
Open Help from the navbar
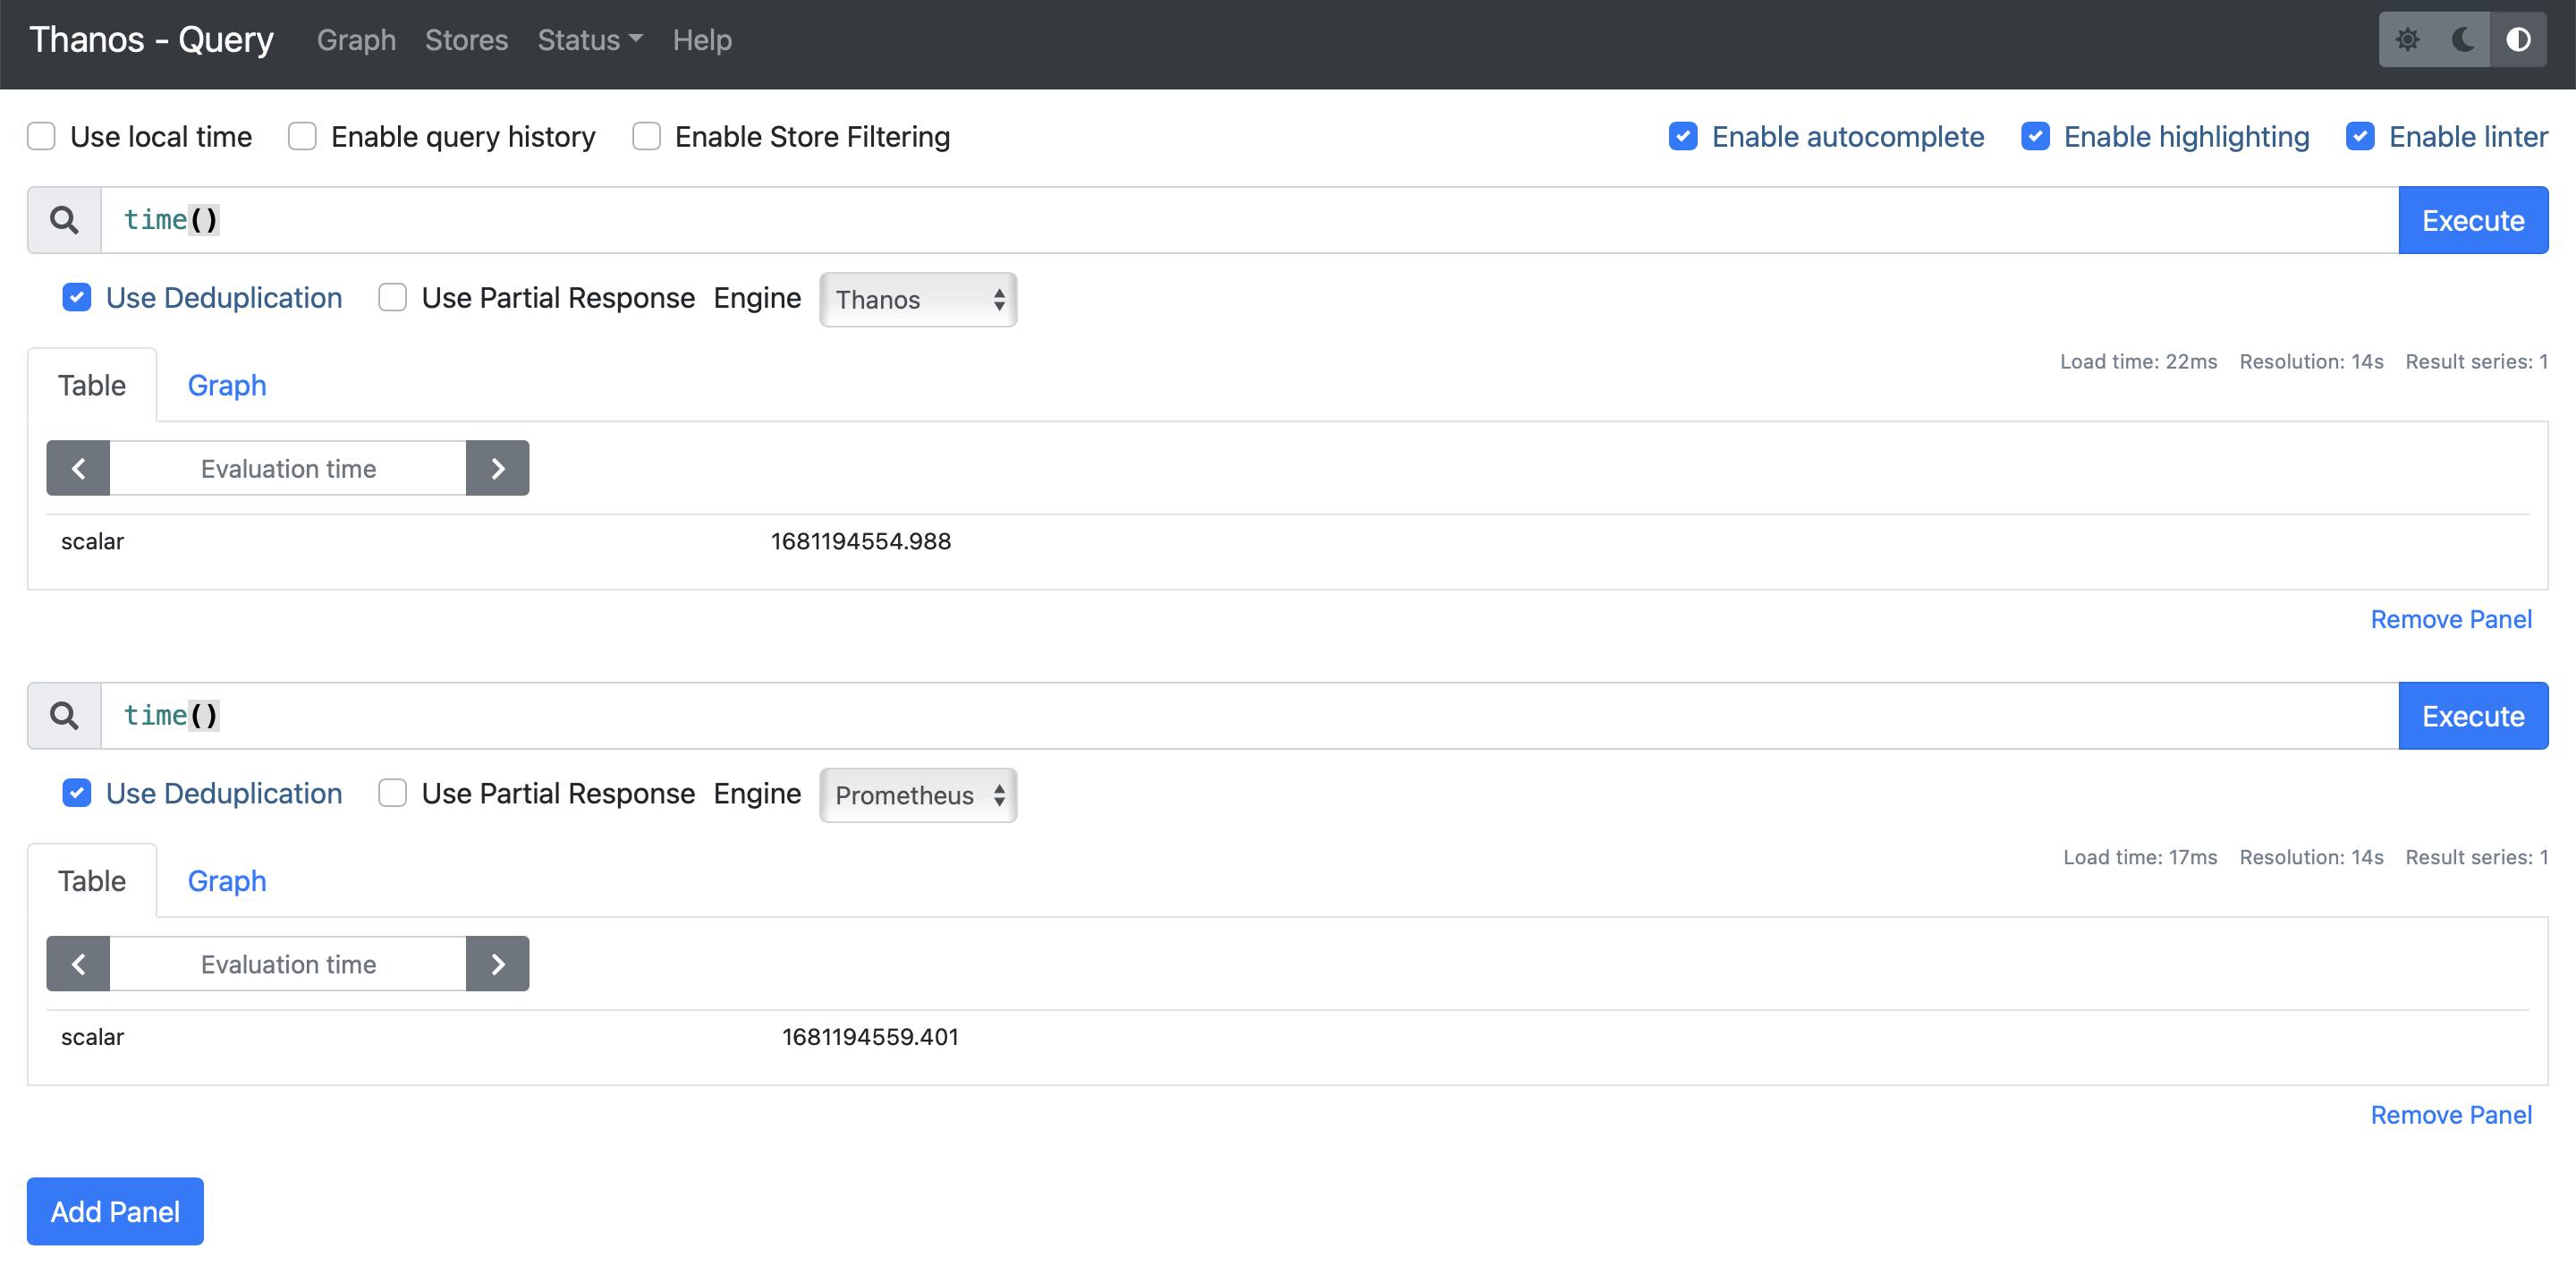tap(702, 40)
